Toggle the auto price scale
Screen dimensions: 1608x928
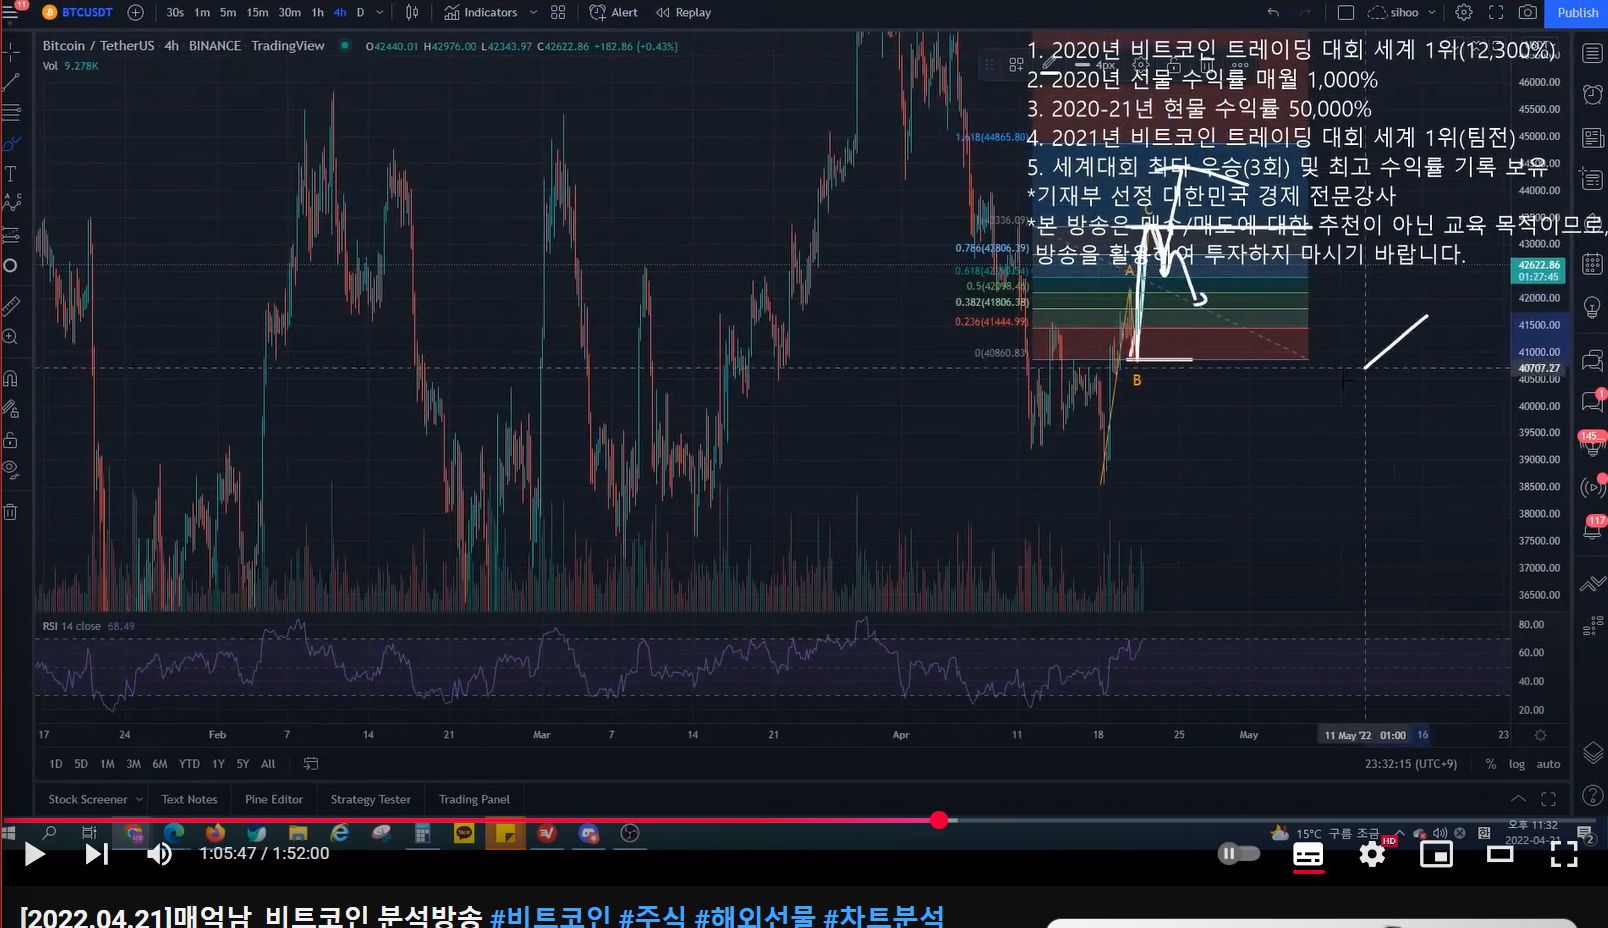[1548, 764]
